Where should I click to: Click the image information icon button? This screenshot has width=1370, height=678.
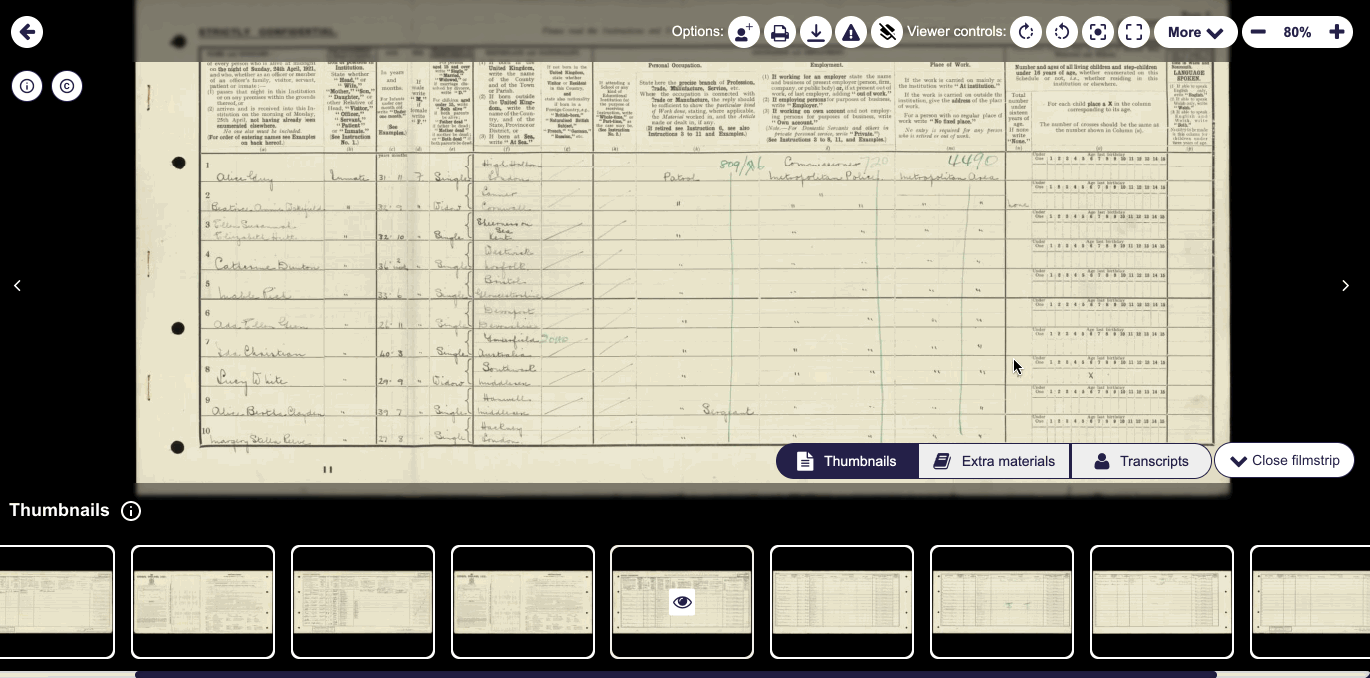pyautogui.click(x=26, y=86)
